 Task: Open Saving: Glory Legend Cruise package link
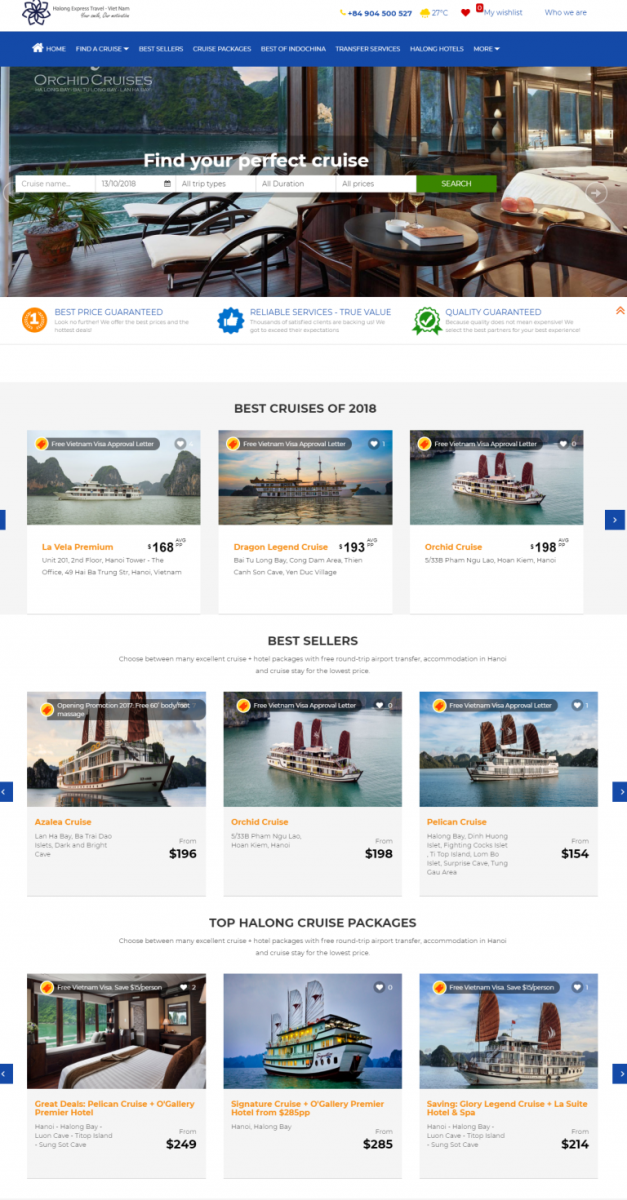pos(507,1108)
